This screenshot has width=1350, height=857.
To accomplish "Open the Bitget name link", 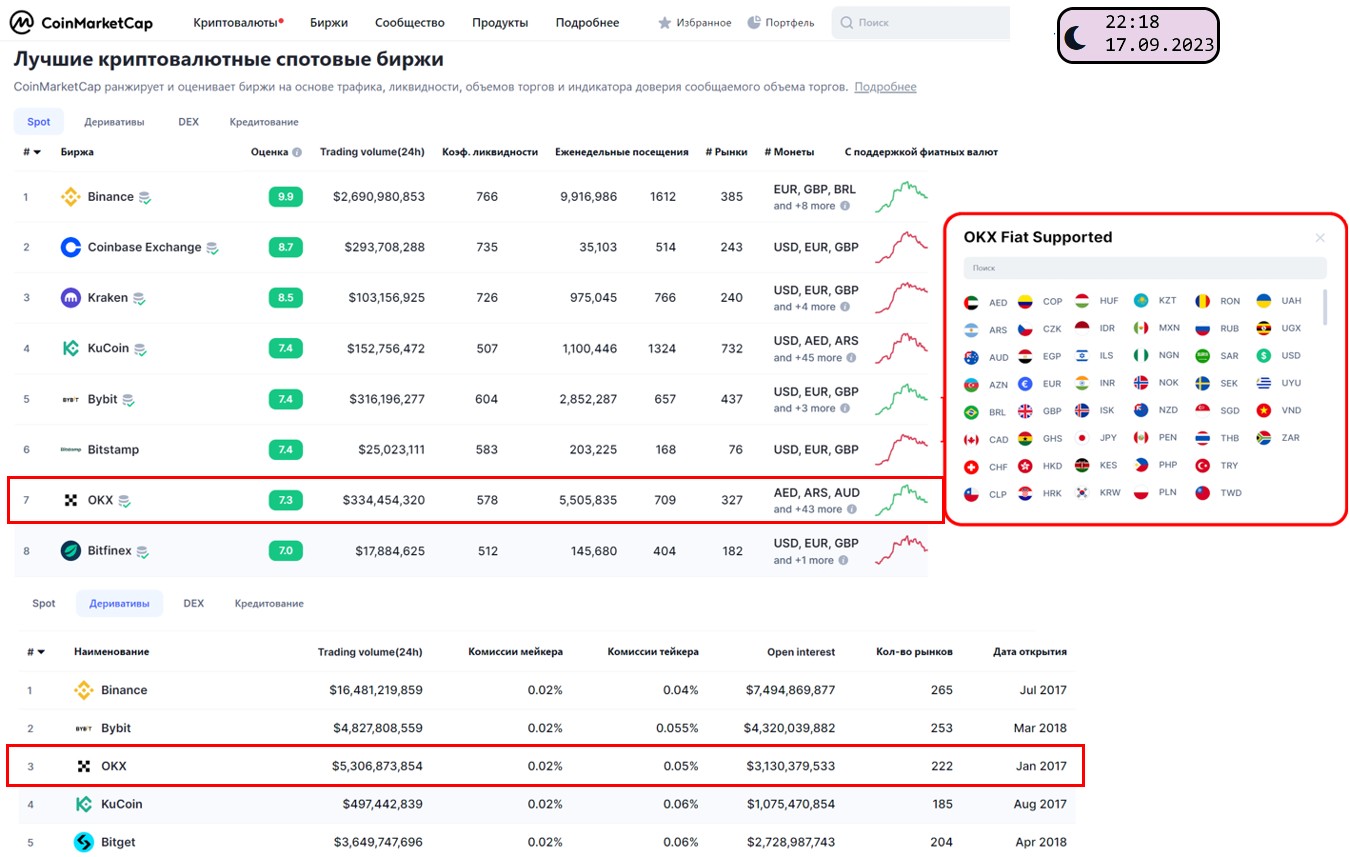I will (118, 842).
